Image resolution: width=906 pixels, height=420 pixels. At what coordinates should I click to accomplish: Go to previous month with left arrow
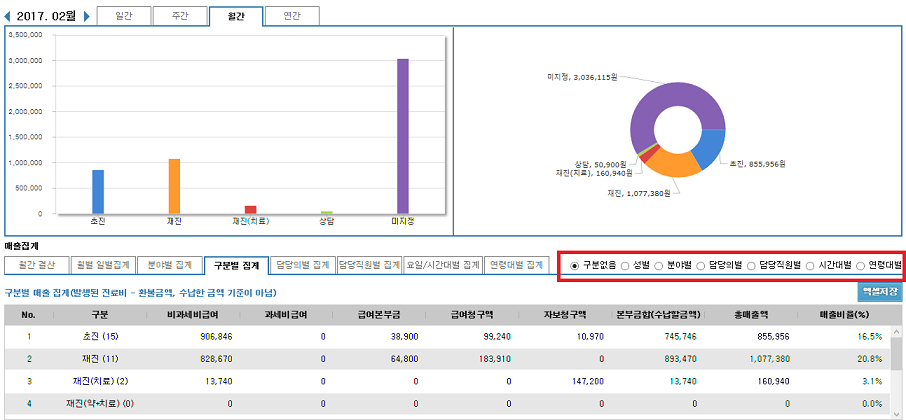click(x=9, y=17)
